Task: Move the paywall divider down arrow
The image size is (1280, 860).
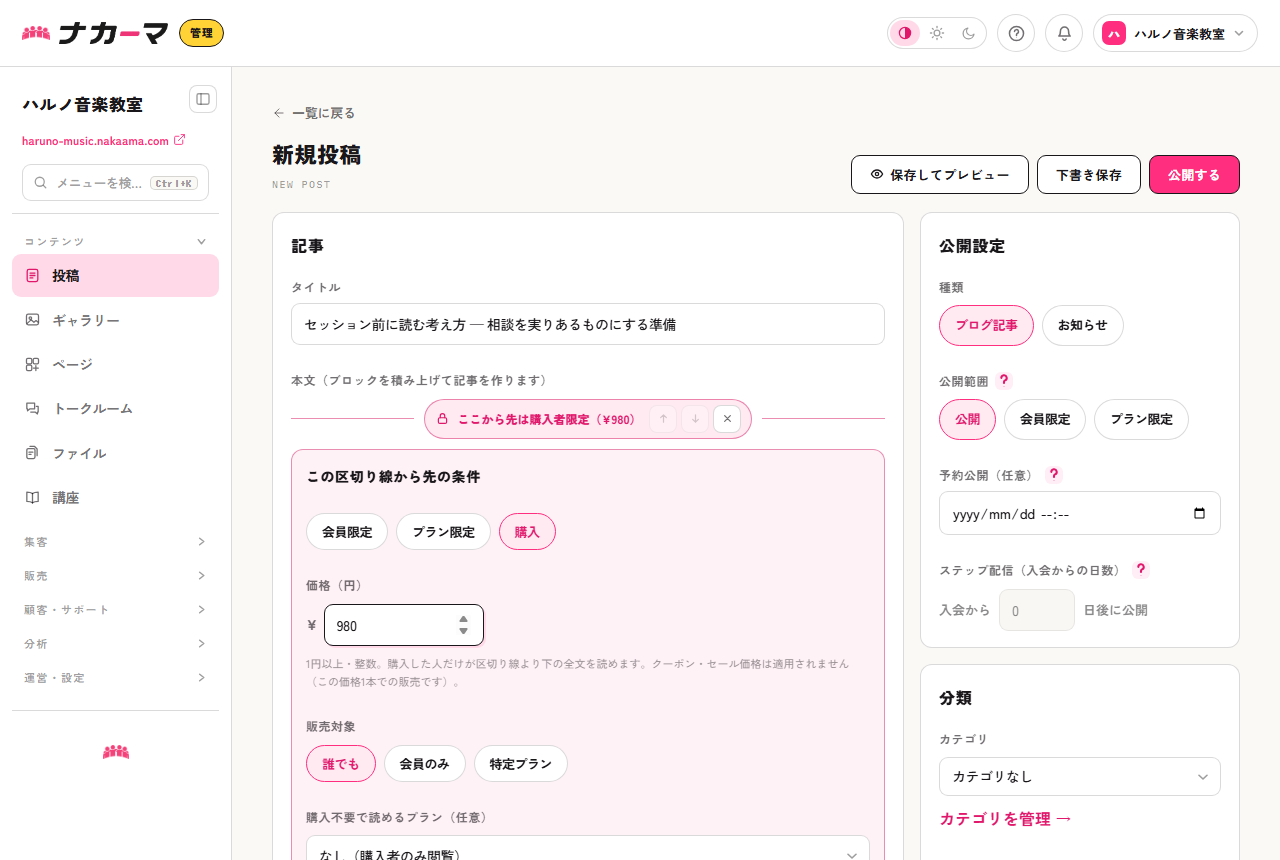Action: (695, 419)
